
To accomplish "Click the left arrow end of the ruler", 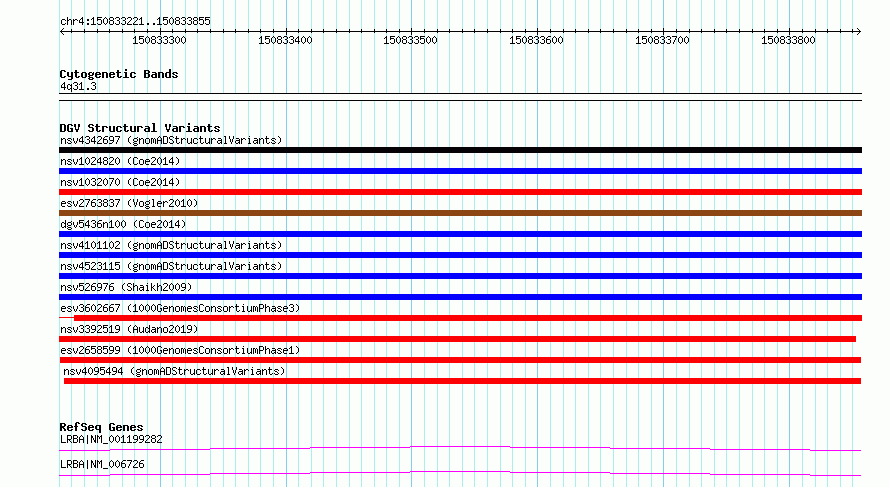I will coord(62,31).
